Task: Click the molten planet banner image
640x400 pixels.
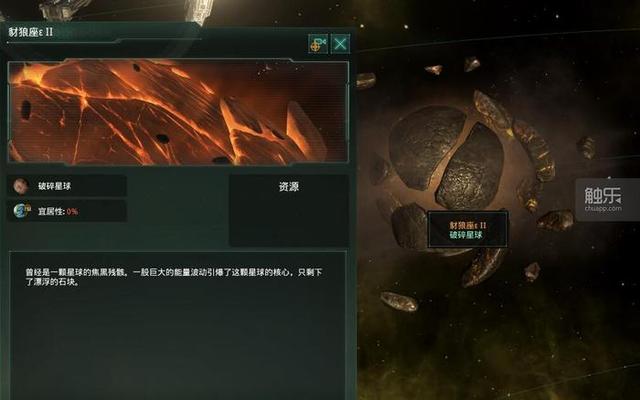Action: [178, 112]
